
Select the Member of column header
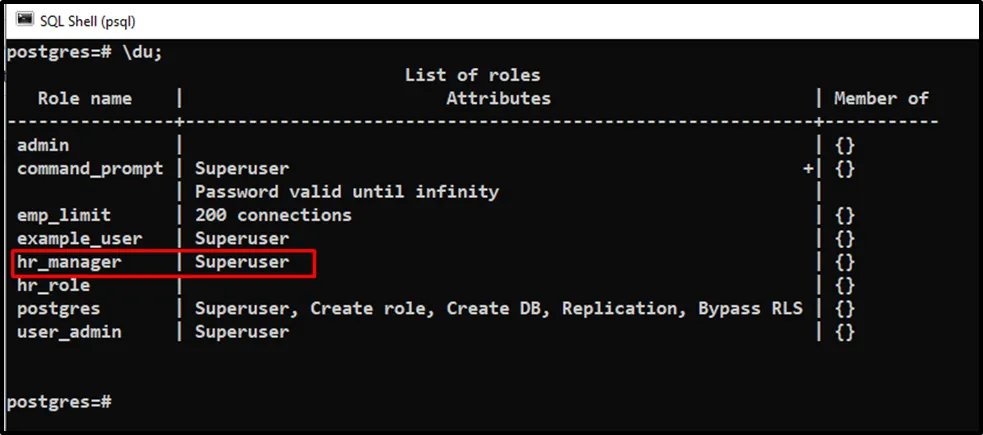881,98
